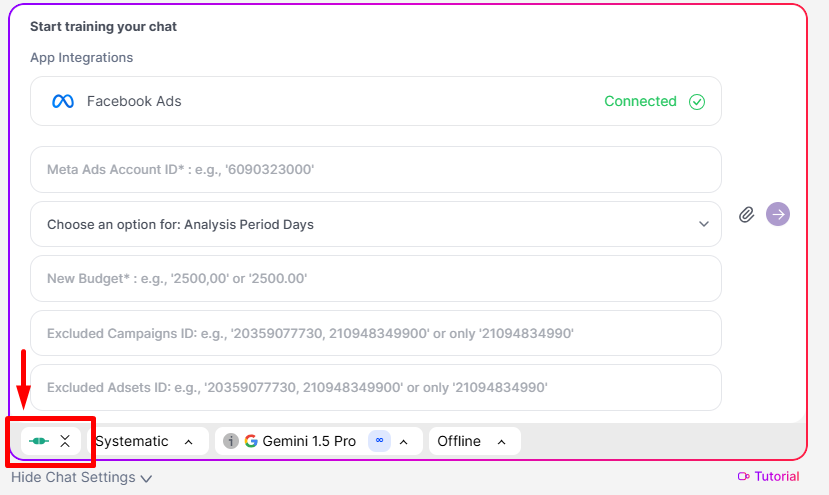The image size is (829, 495).
Task: Click the blue infinity badge
Action: [379, 441]
